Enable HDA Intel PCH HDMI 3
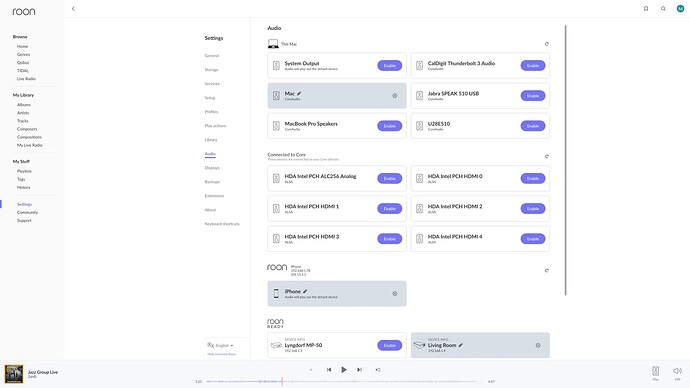The image size is (690, 388). 389,239
